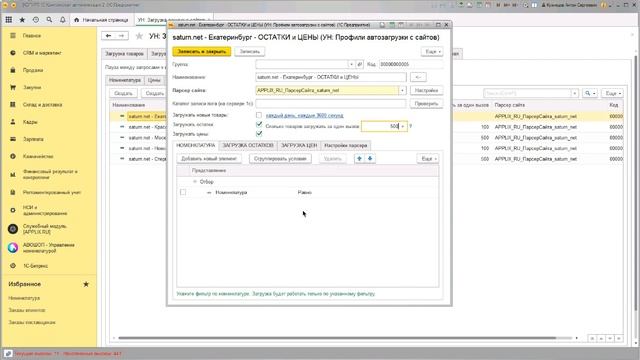
Task: Click the Проверить button
Action: coord(426,104)
